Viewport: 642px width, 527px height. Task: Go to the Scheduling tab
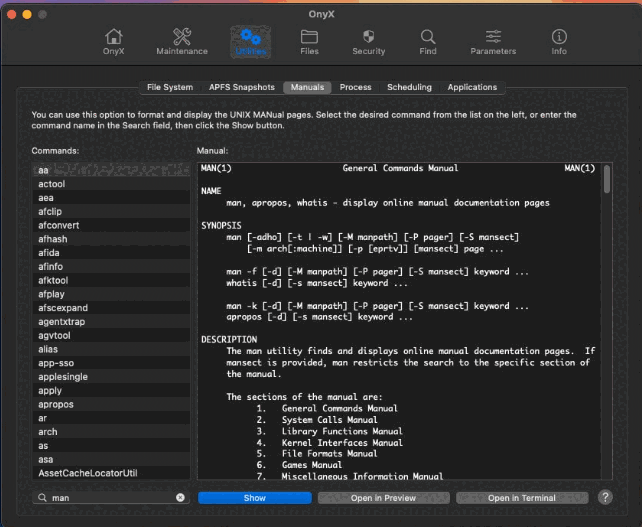(409, 87)
